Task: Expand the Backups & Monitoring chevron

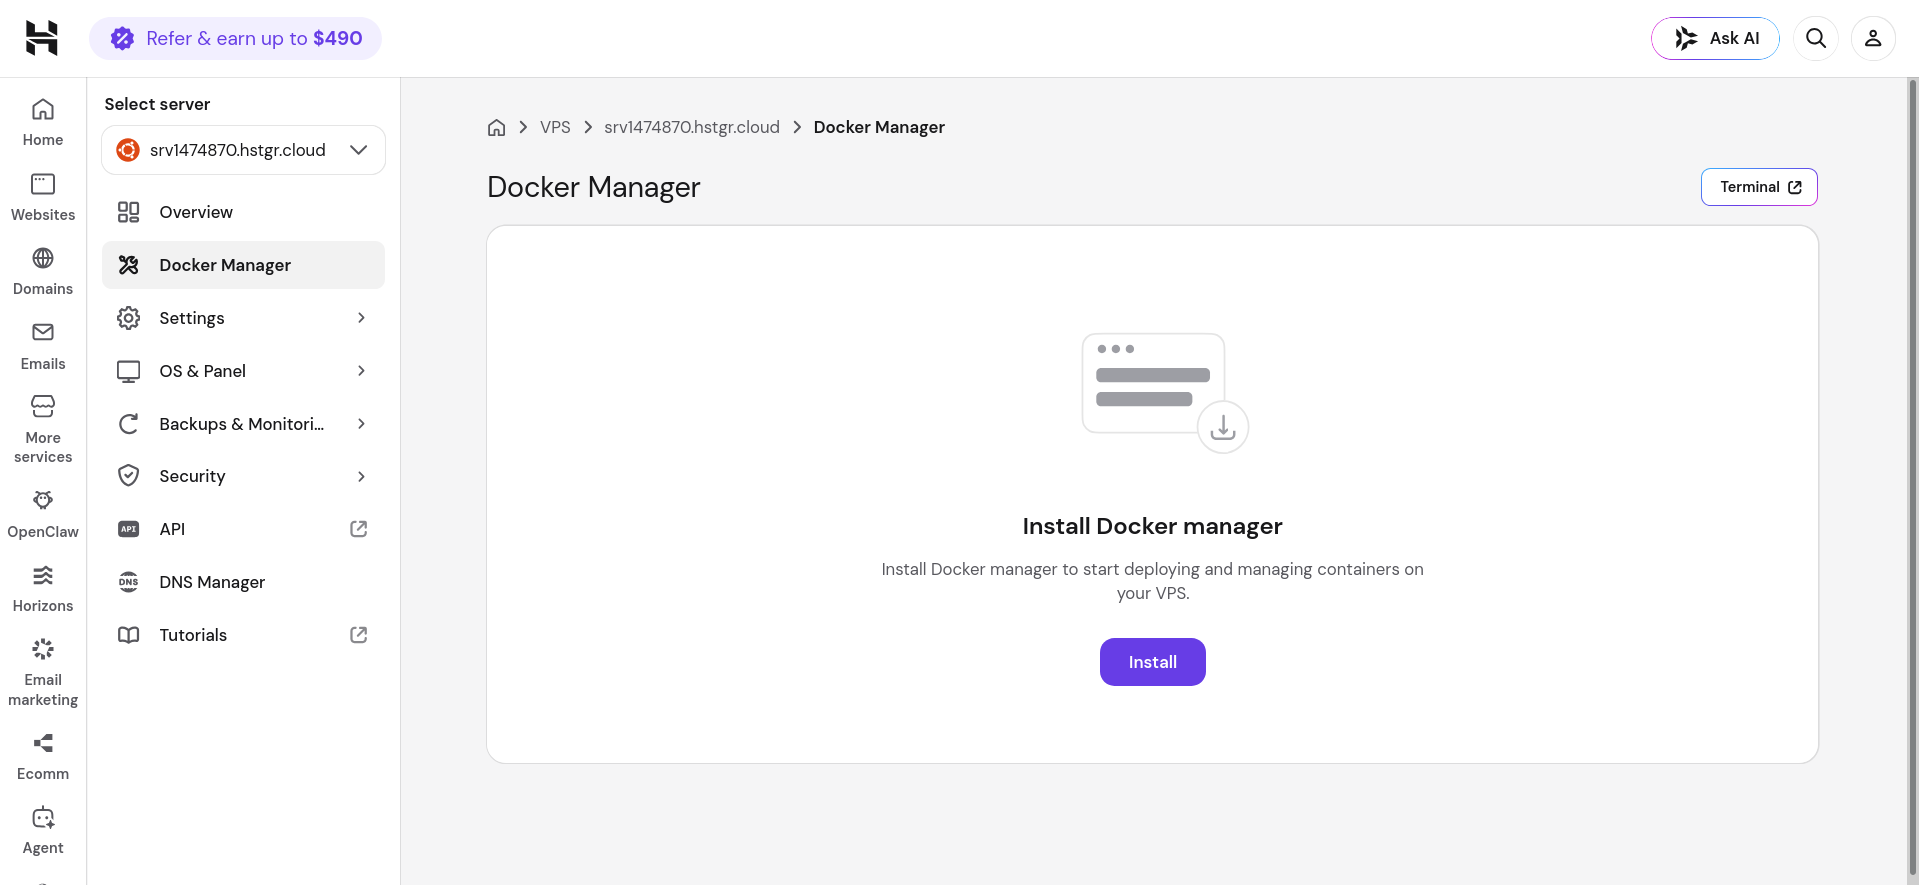Action: pos(361,424)
